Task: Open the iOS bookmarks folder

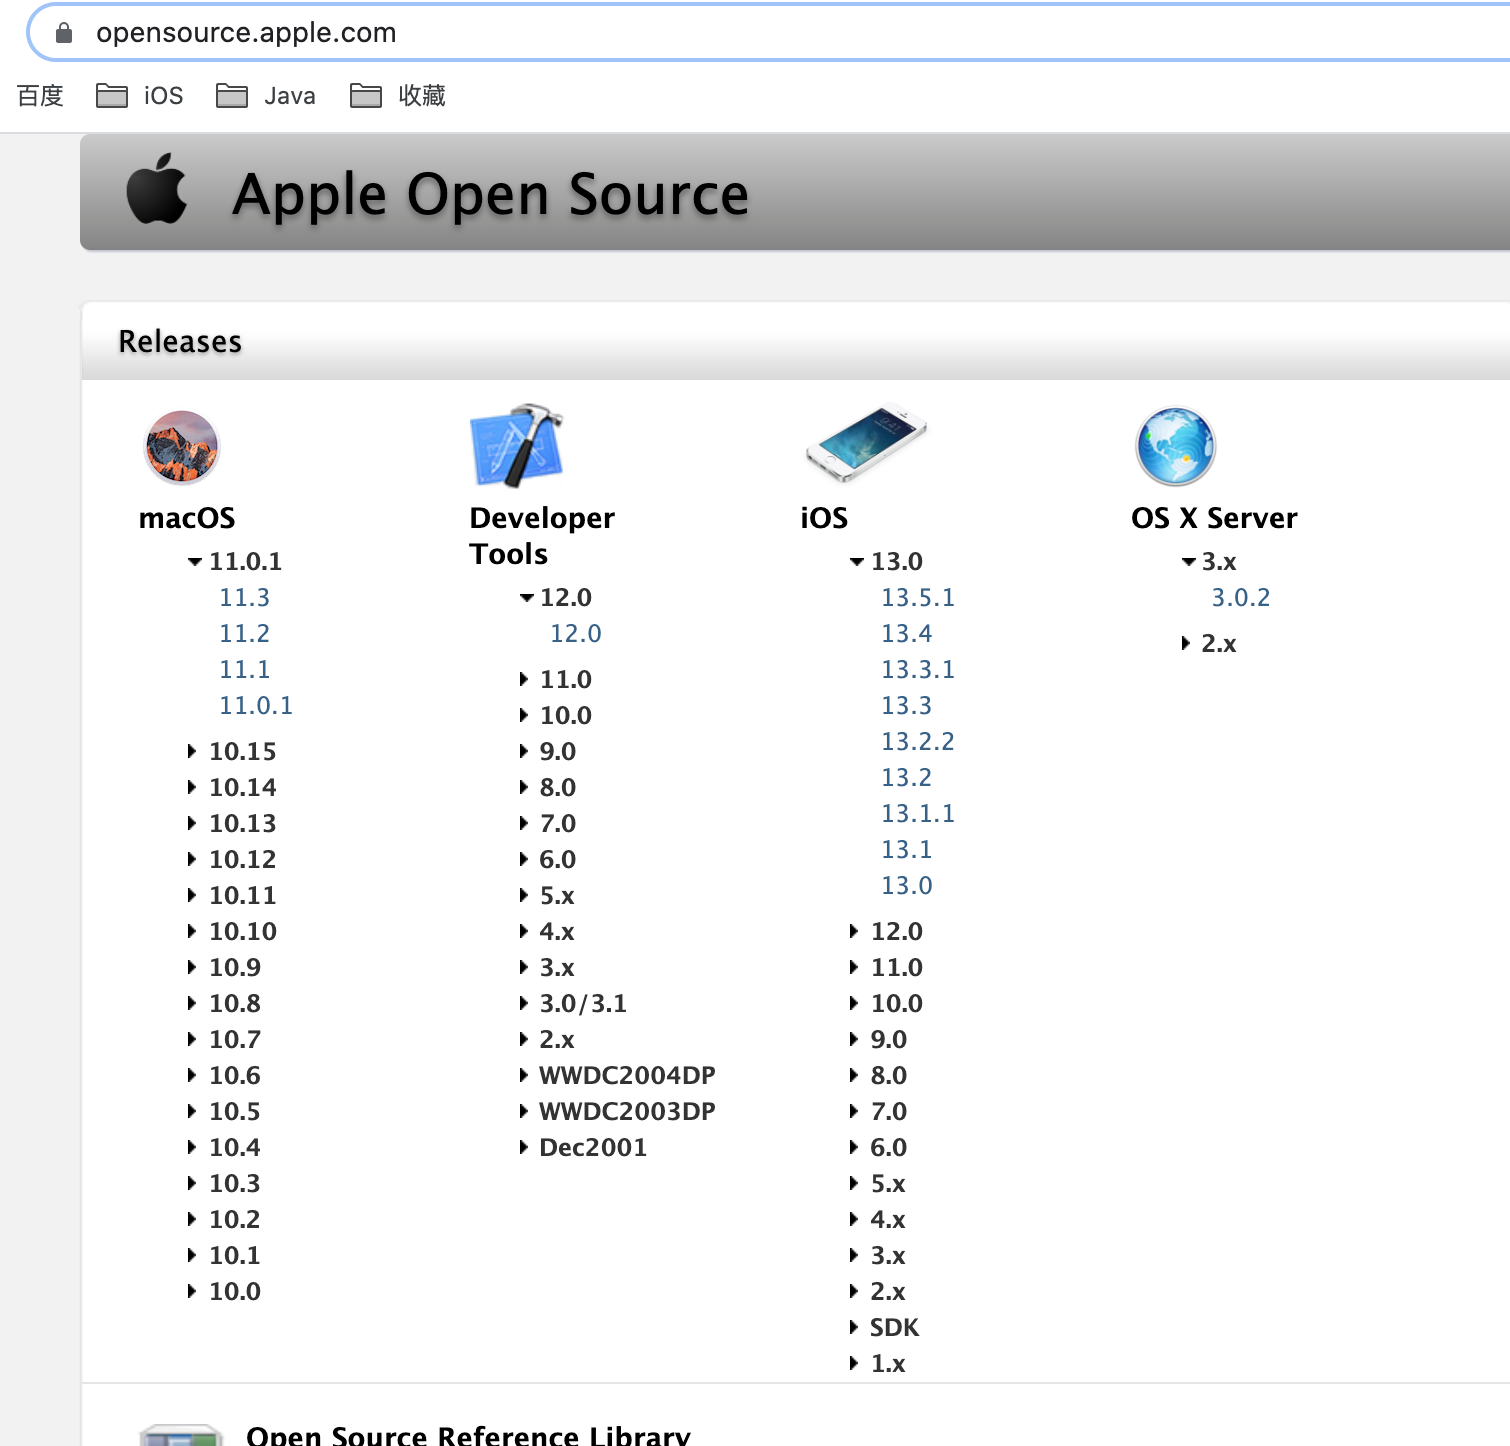Action: tap(140, 96)
